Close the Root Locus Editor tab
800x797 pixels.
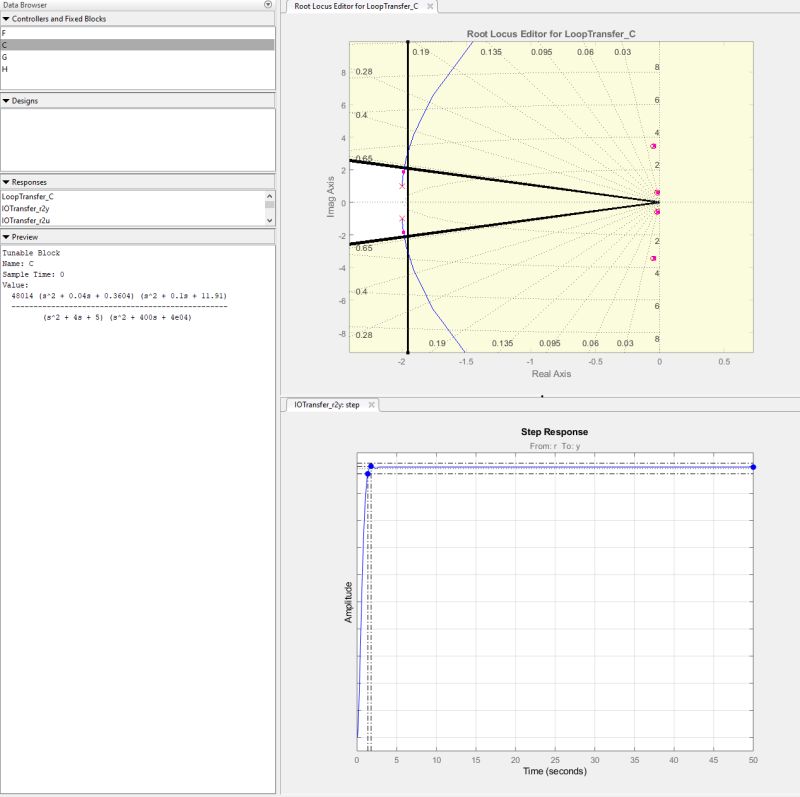[430, 7]
